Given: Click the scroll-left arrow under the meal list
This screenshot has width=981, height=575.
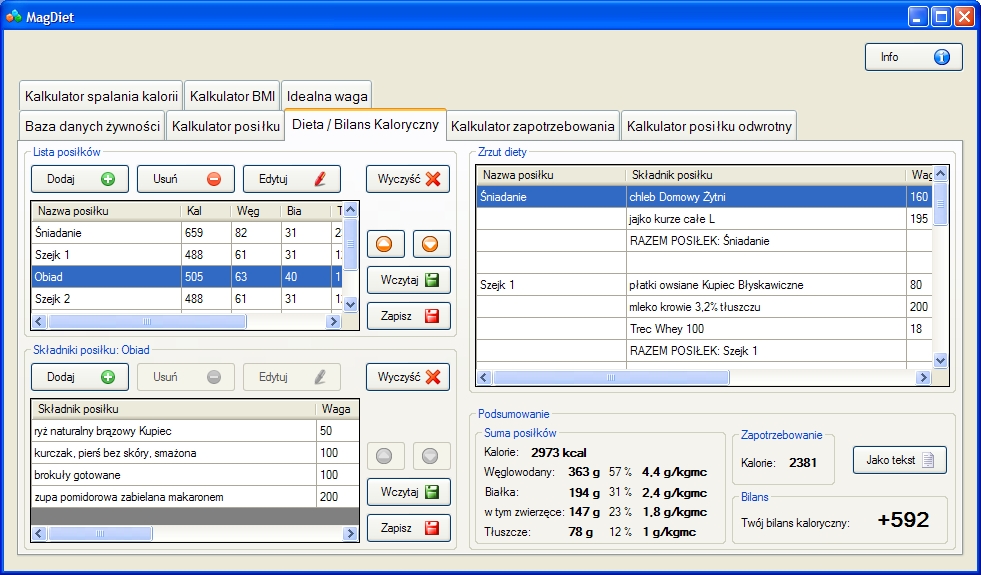Looking at the screenshot, I should [x=39, y=322].
